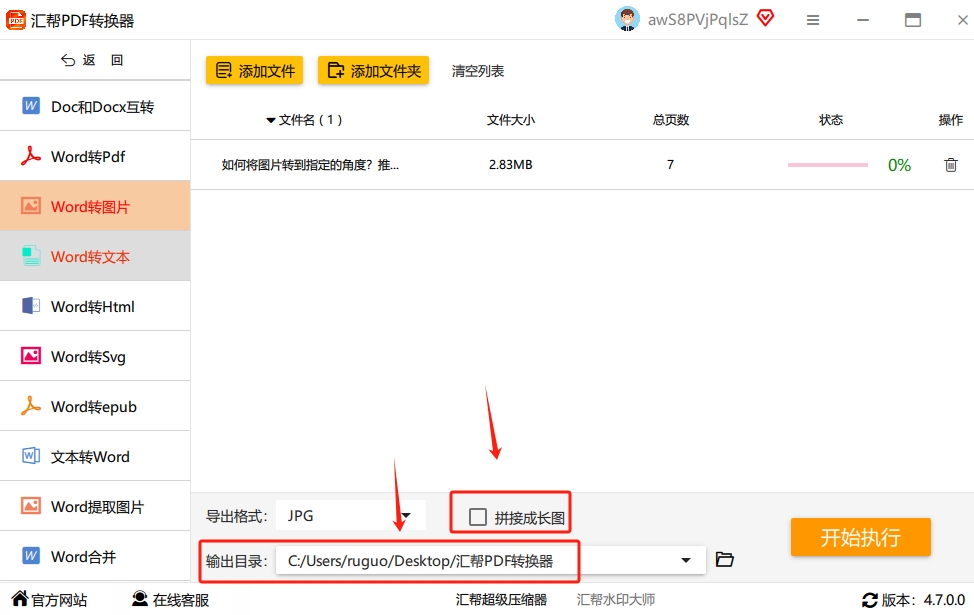The width and height of the screenshot is (974, 615).
Task: Select Word转Html in sidebar
Action: click(x=95, y=306)
